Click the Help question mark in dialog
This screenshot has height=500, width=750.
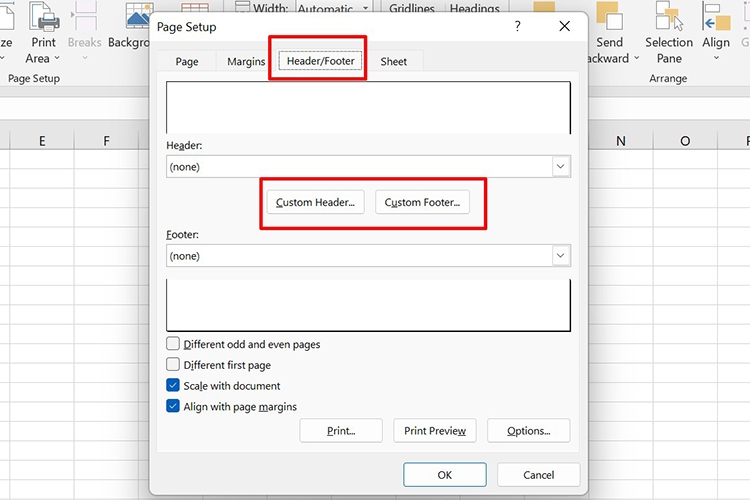tap(517, 27)
